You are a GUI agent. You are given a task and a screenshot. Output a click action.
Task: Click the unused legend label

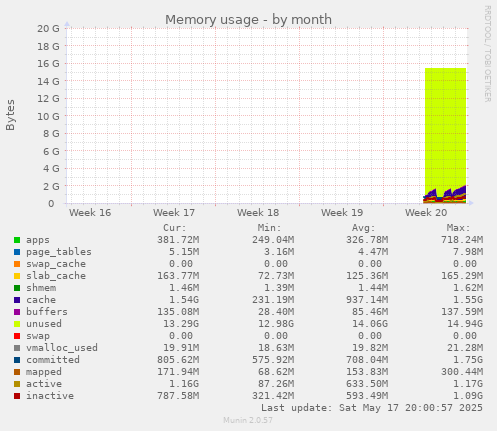coord(44,324)
